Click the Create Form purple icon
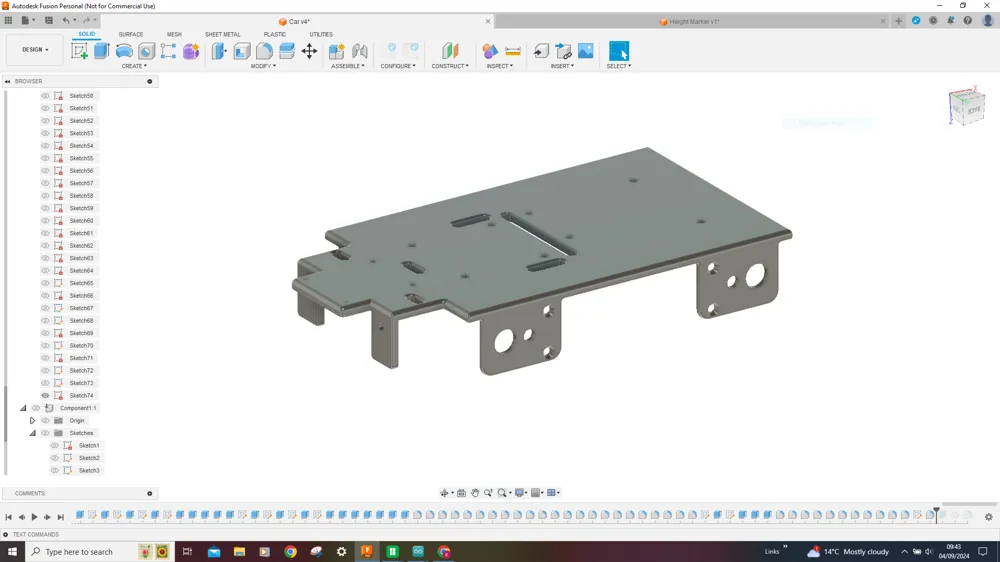Image resolution: width=1000 pixels, height=562 pixels. [191, 51]
